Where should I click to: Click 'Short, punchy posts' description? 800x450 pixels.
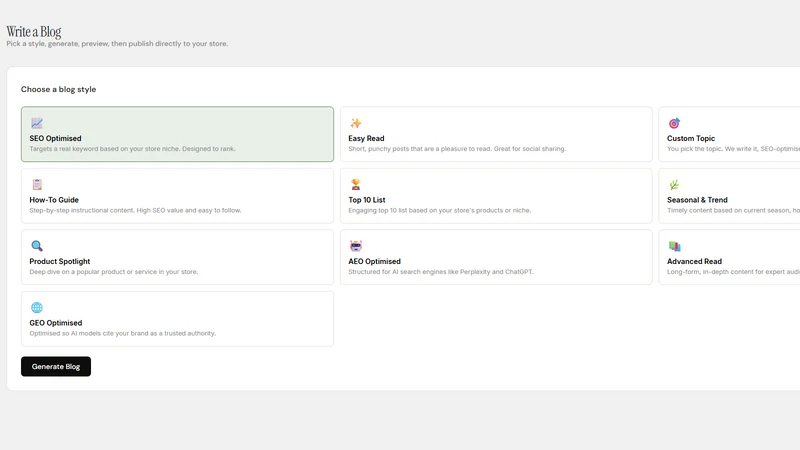coord(457,149)
